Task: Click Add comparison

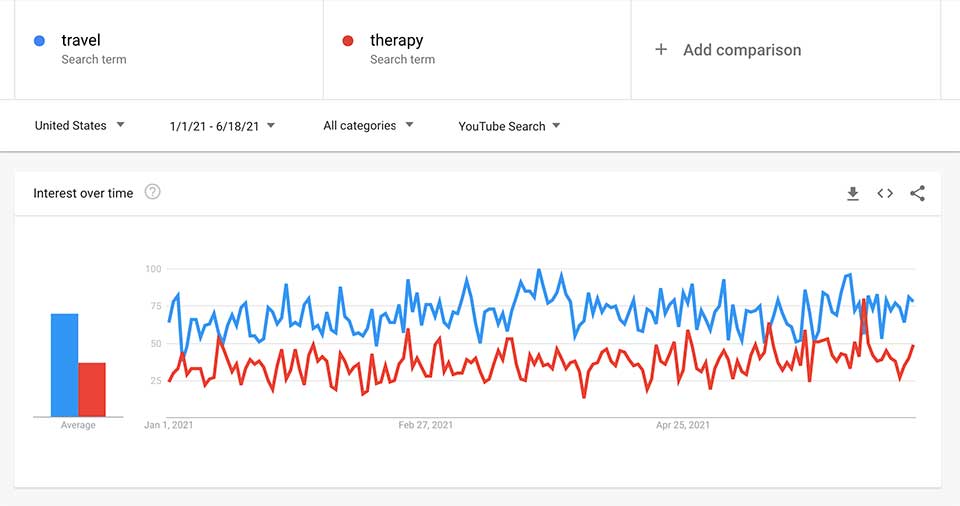Action: point(742,50)
